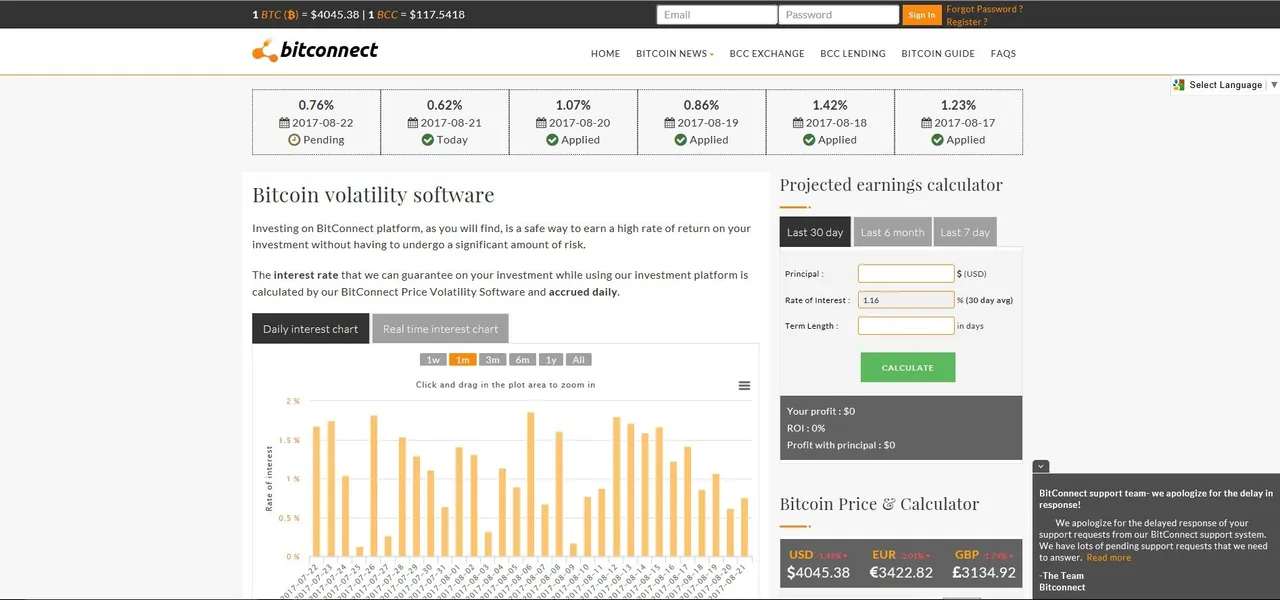Click green check under 2017-08-19 Applied
Screen dimensions: 1280x600
tap(680, 140)
